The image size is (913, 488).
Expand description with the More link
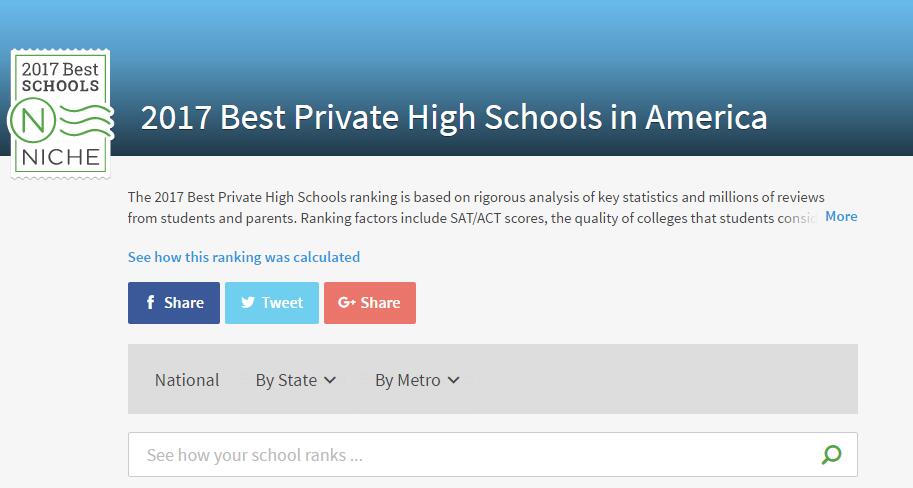pyautogui.click(x=841, y=216)
